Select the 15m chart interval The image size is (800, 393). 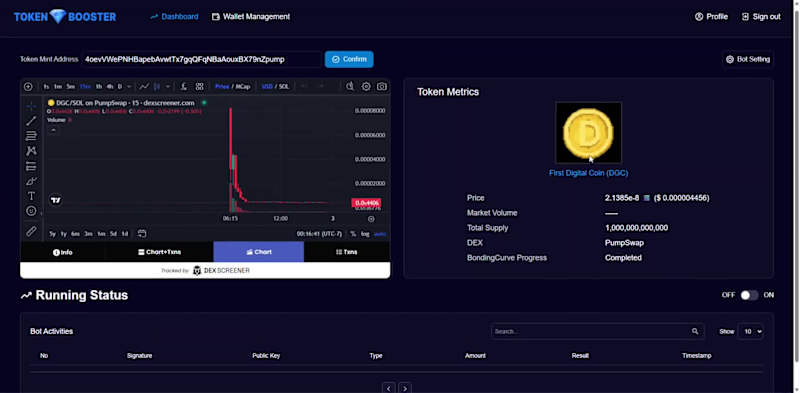pyautogui.click(x=85, y=87)
